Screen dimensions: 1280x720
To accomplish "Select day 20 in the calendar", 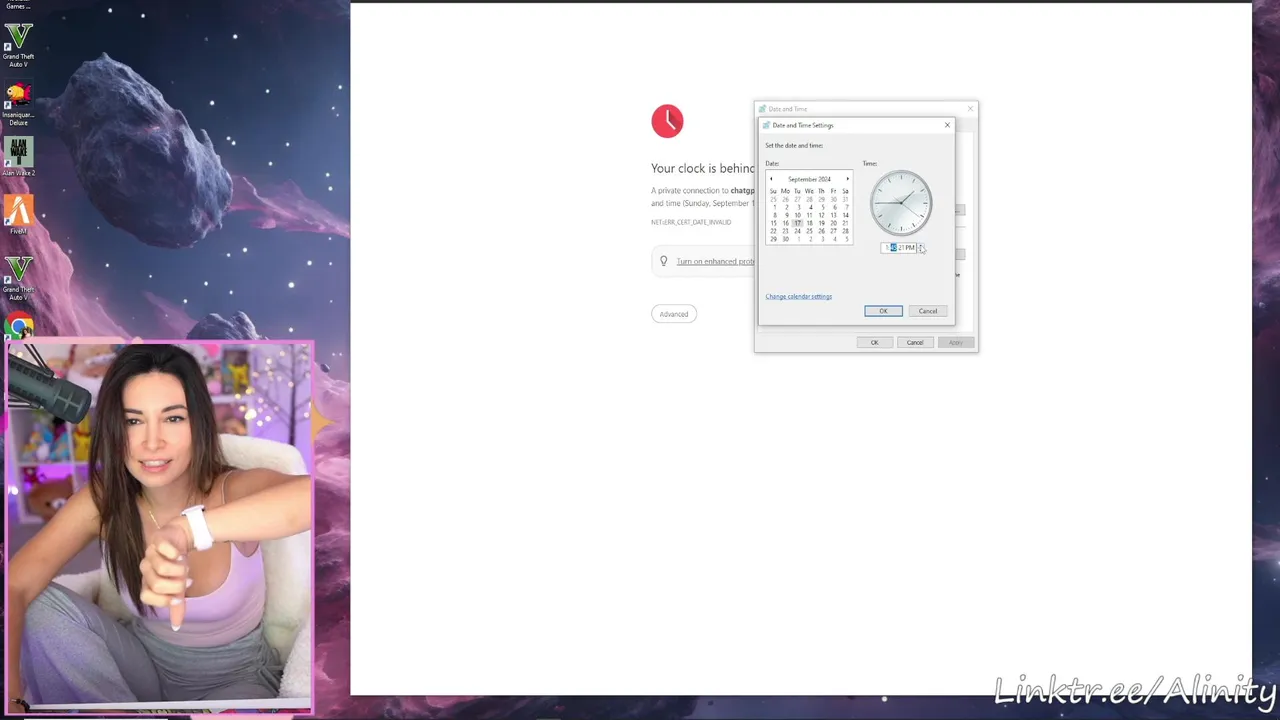I will 833,223.
